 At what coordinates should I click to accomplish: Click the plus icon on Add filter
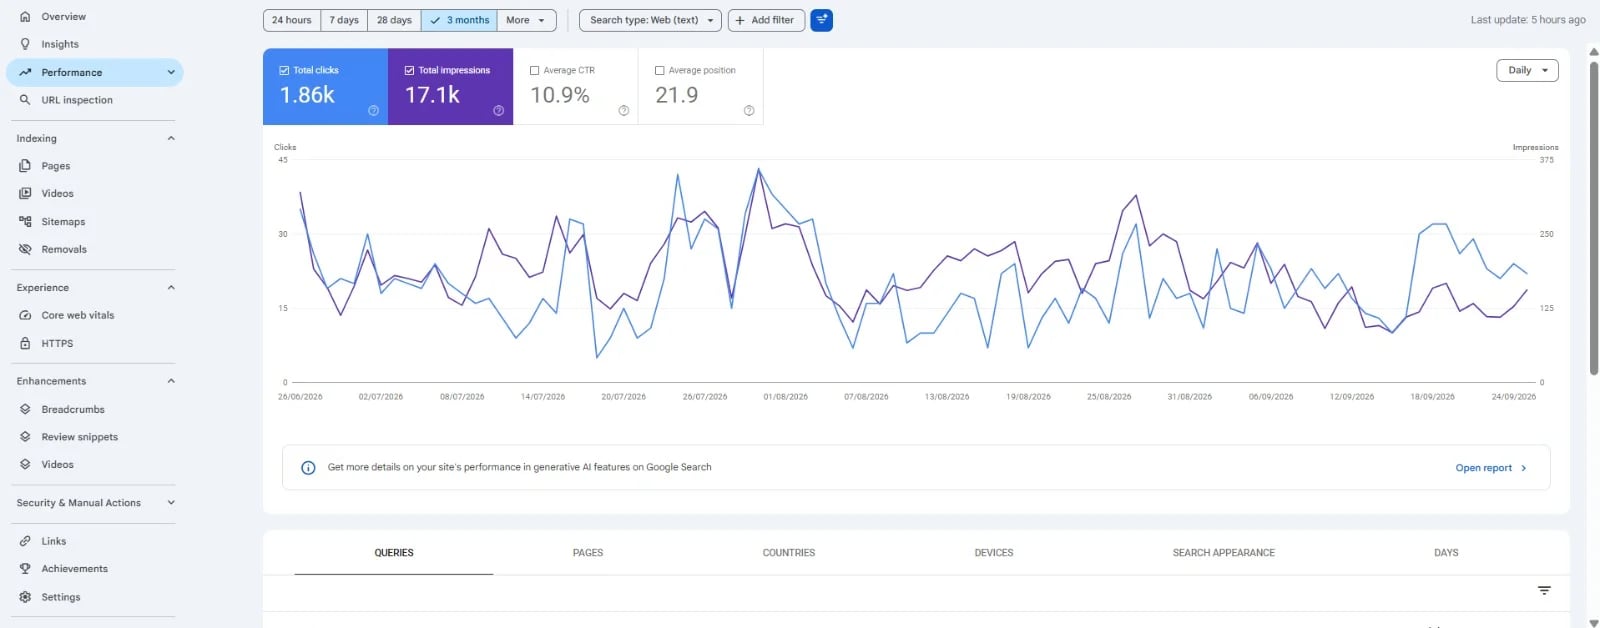tap(740, 20)
